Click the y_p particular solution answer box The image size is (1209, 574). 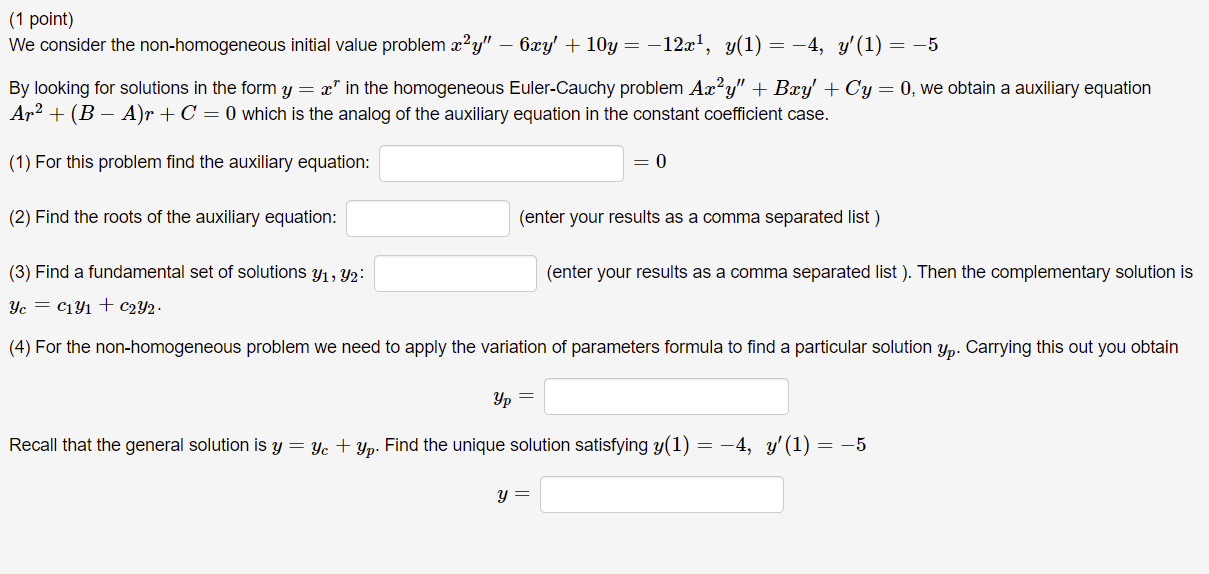coord(666,396)
